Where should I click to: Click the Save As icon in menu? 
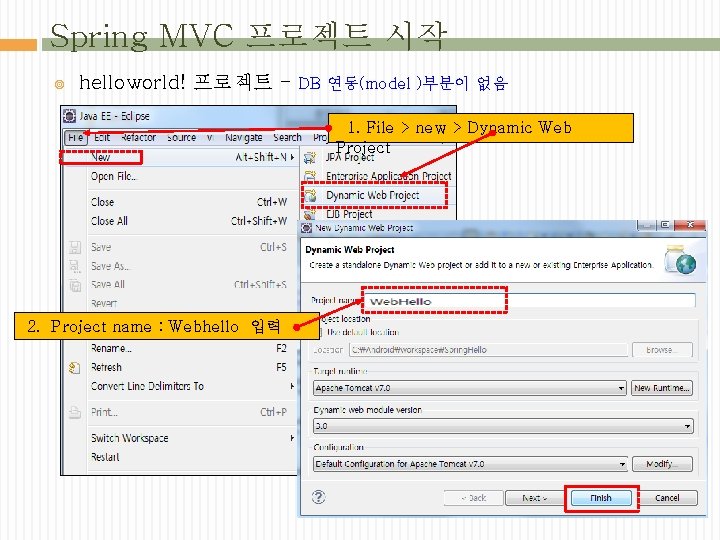(x=75, y=266)
